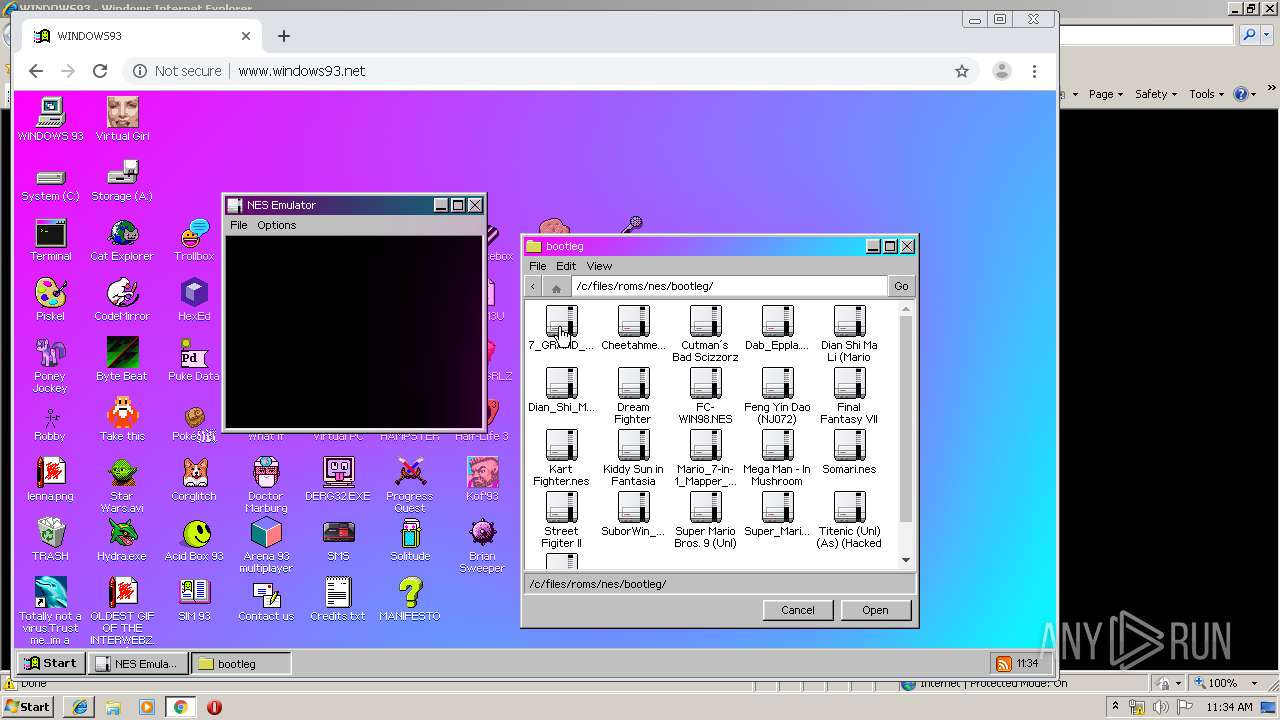Activate bootleg taskbar button

click(241, 663)
